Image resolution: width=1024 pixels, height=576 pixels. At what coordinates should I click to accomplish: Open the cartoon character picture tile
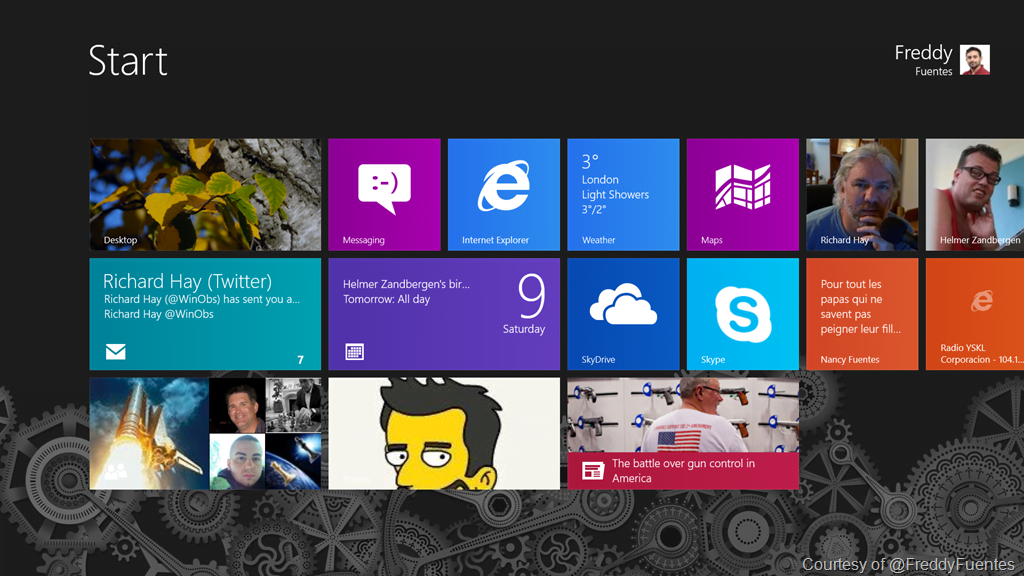coord(444,433)
